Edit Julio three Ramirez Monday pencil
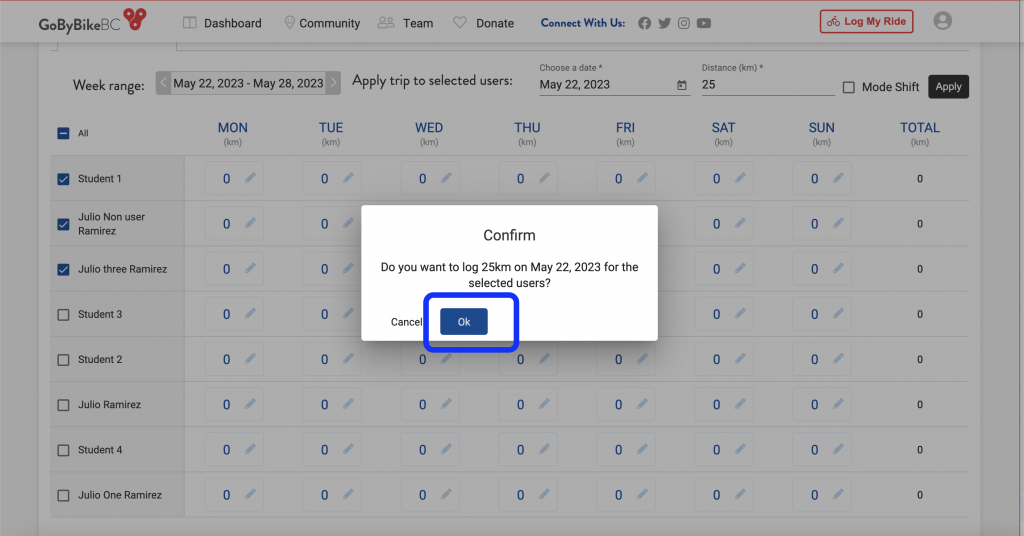This screenshot has width=1024, height=536. click(x=251, y=268)
